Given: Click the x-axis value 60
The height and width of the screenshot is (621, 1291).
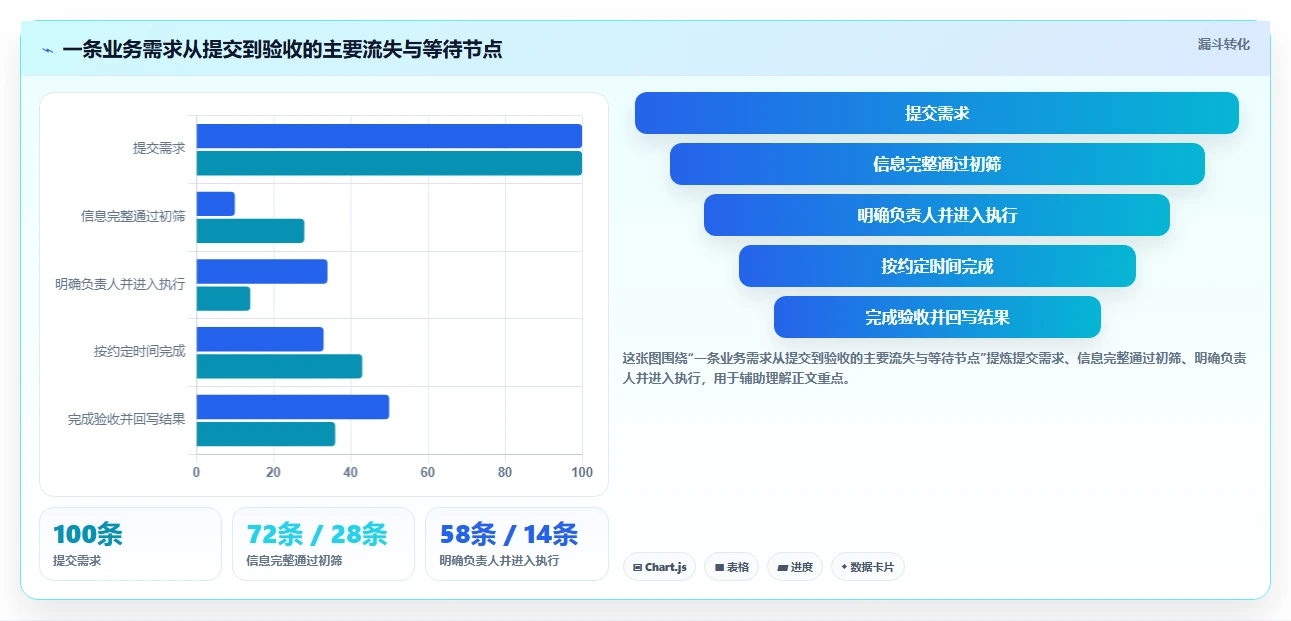Looking at the screenshot, I should point(428,472).
